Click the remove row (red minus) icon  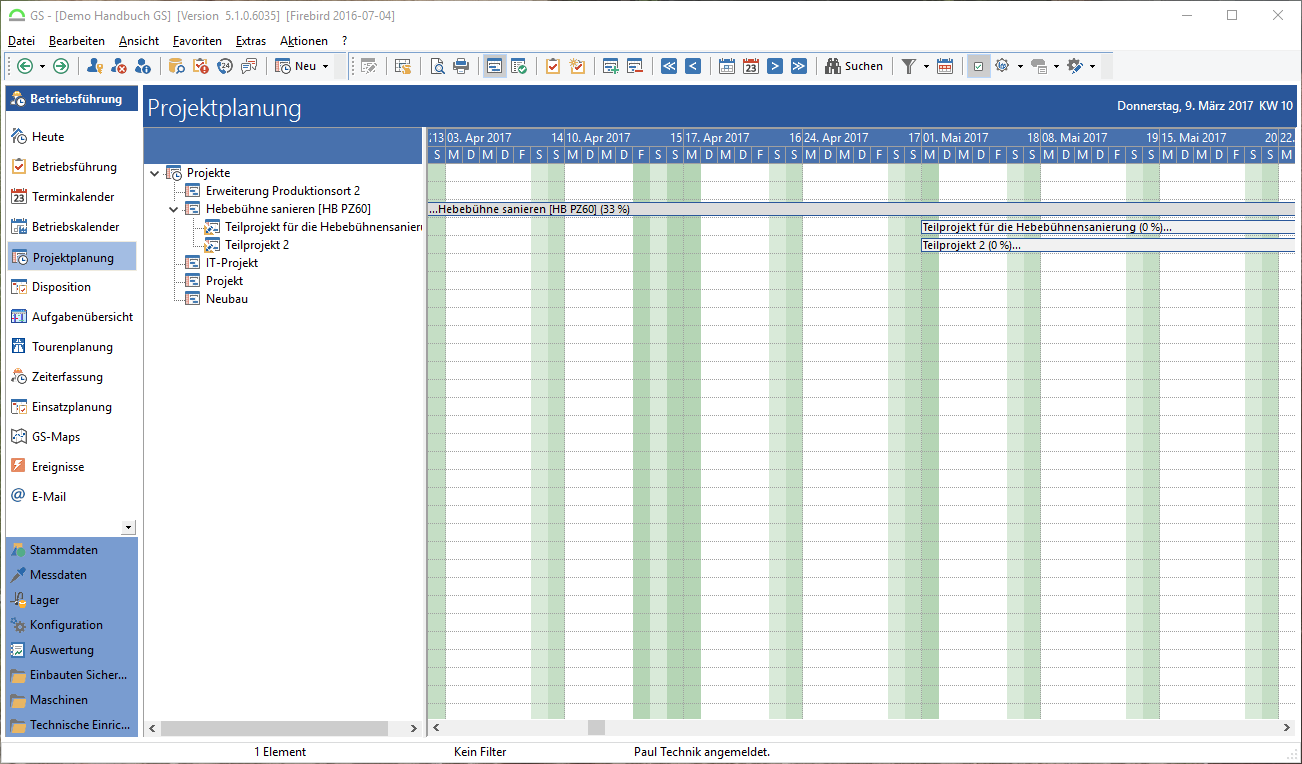635,66
